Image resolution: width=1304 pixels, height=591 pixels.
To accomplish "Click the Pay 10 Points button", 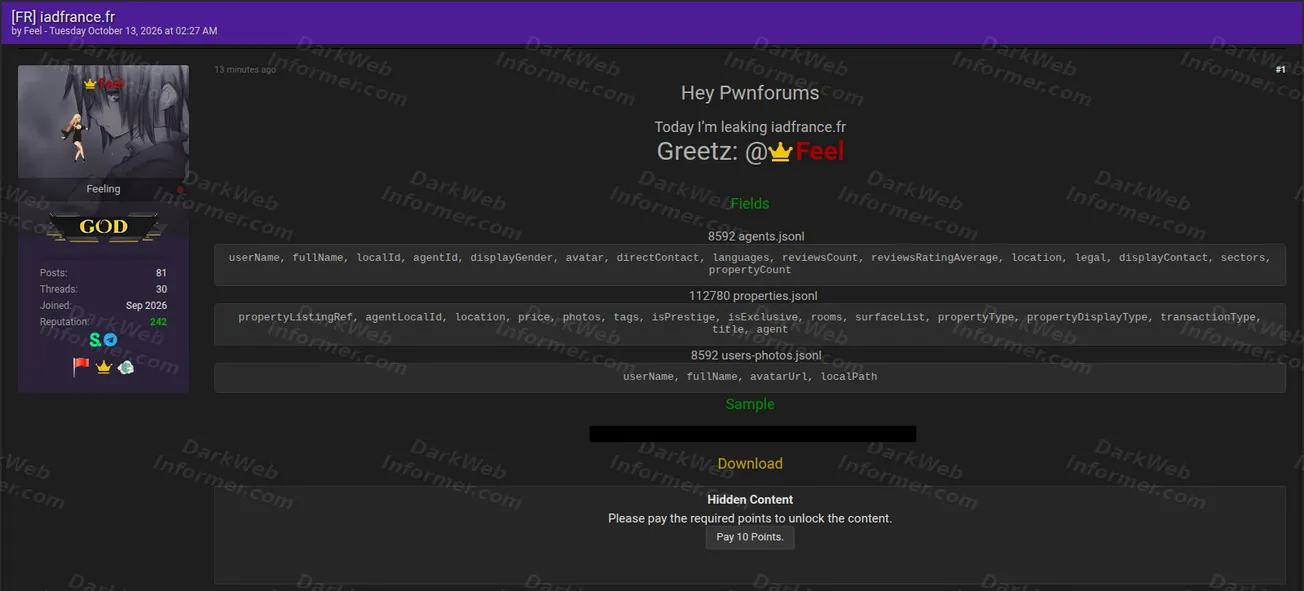I will pyautogui.click(x=750, y=537).
